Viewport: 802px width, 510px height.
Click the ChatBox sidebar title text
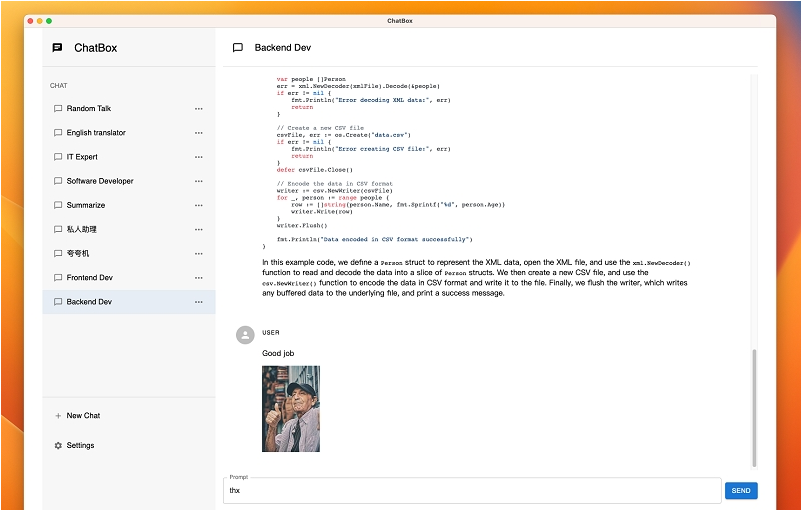click(96, 48)
